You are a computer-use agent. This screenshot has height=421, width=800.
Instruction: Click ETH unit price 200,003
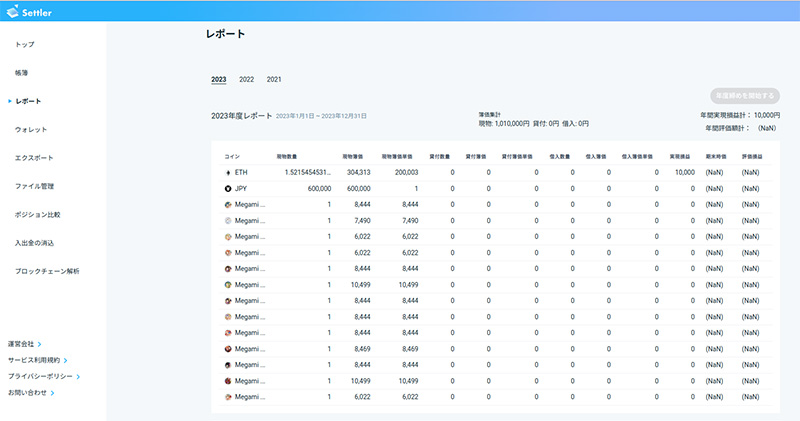tap(406, 172)
